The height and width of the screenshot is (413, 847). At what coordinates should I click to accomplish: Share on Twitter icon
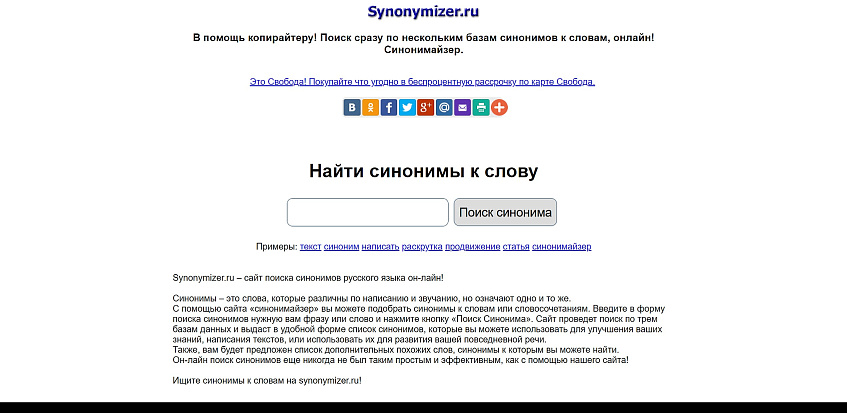tap(407, 107)
